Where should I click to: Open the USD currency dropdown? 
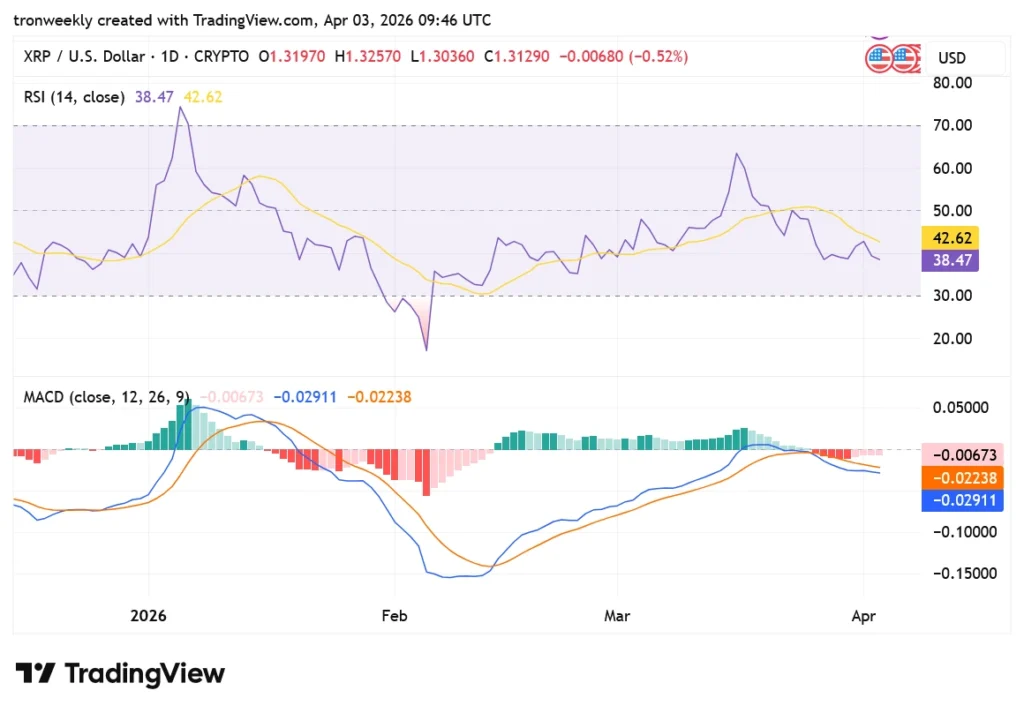point(951,57)
